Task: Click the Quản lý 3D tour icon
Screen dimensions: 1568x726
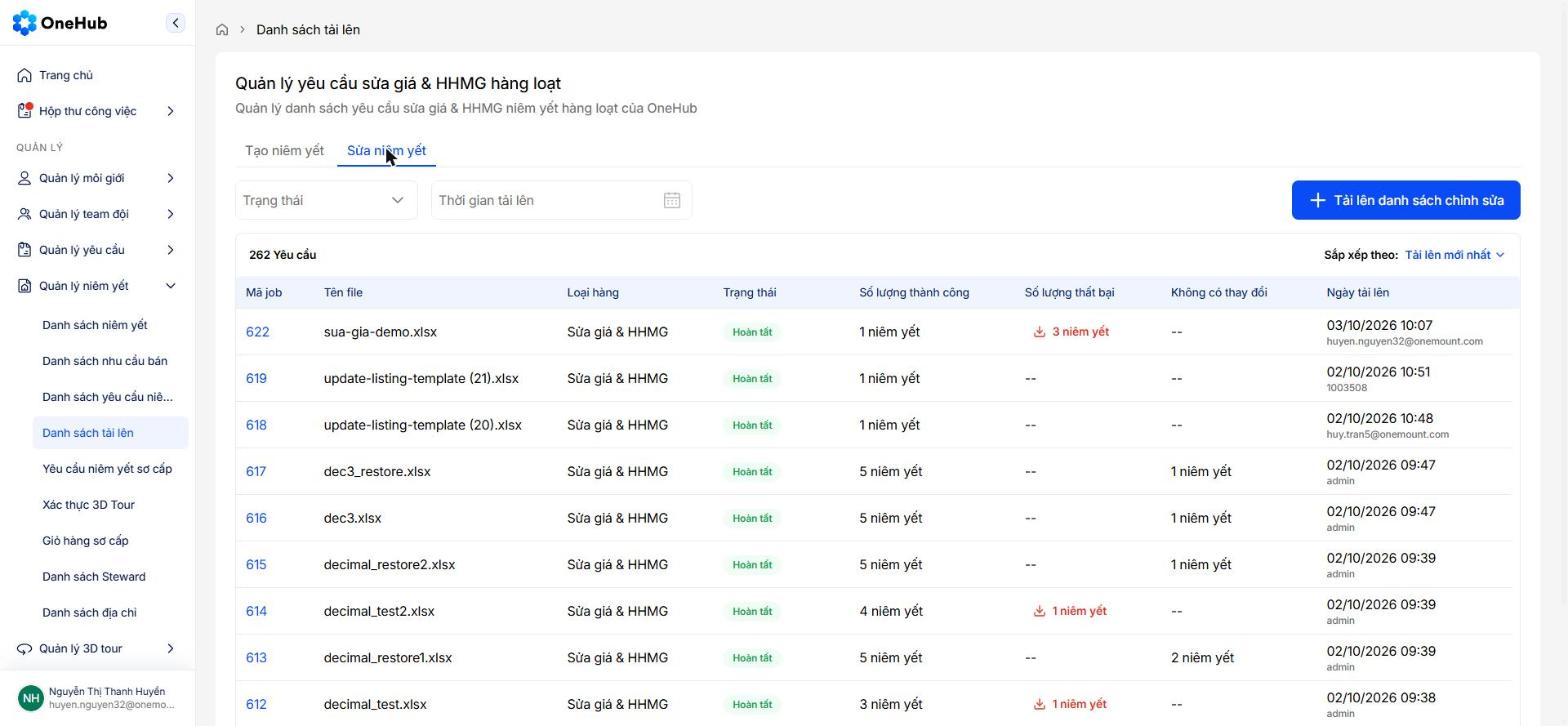Action: pos(24,649)
